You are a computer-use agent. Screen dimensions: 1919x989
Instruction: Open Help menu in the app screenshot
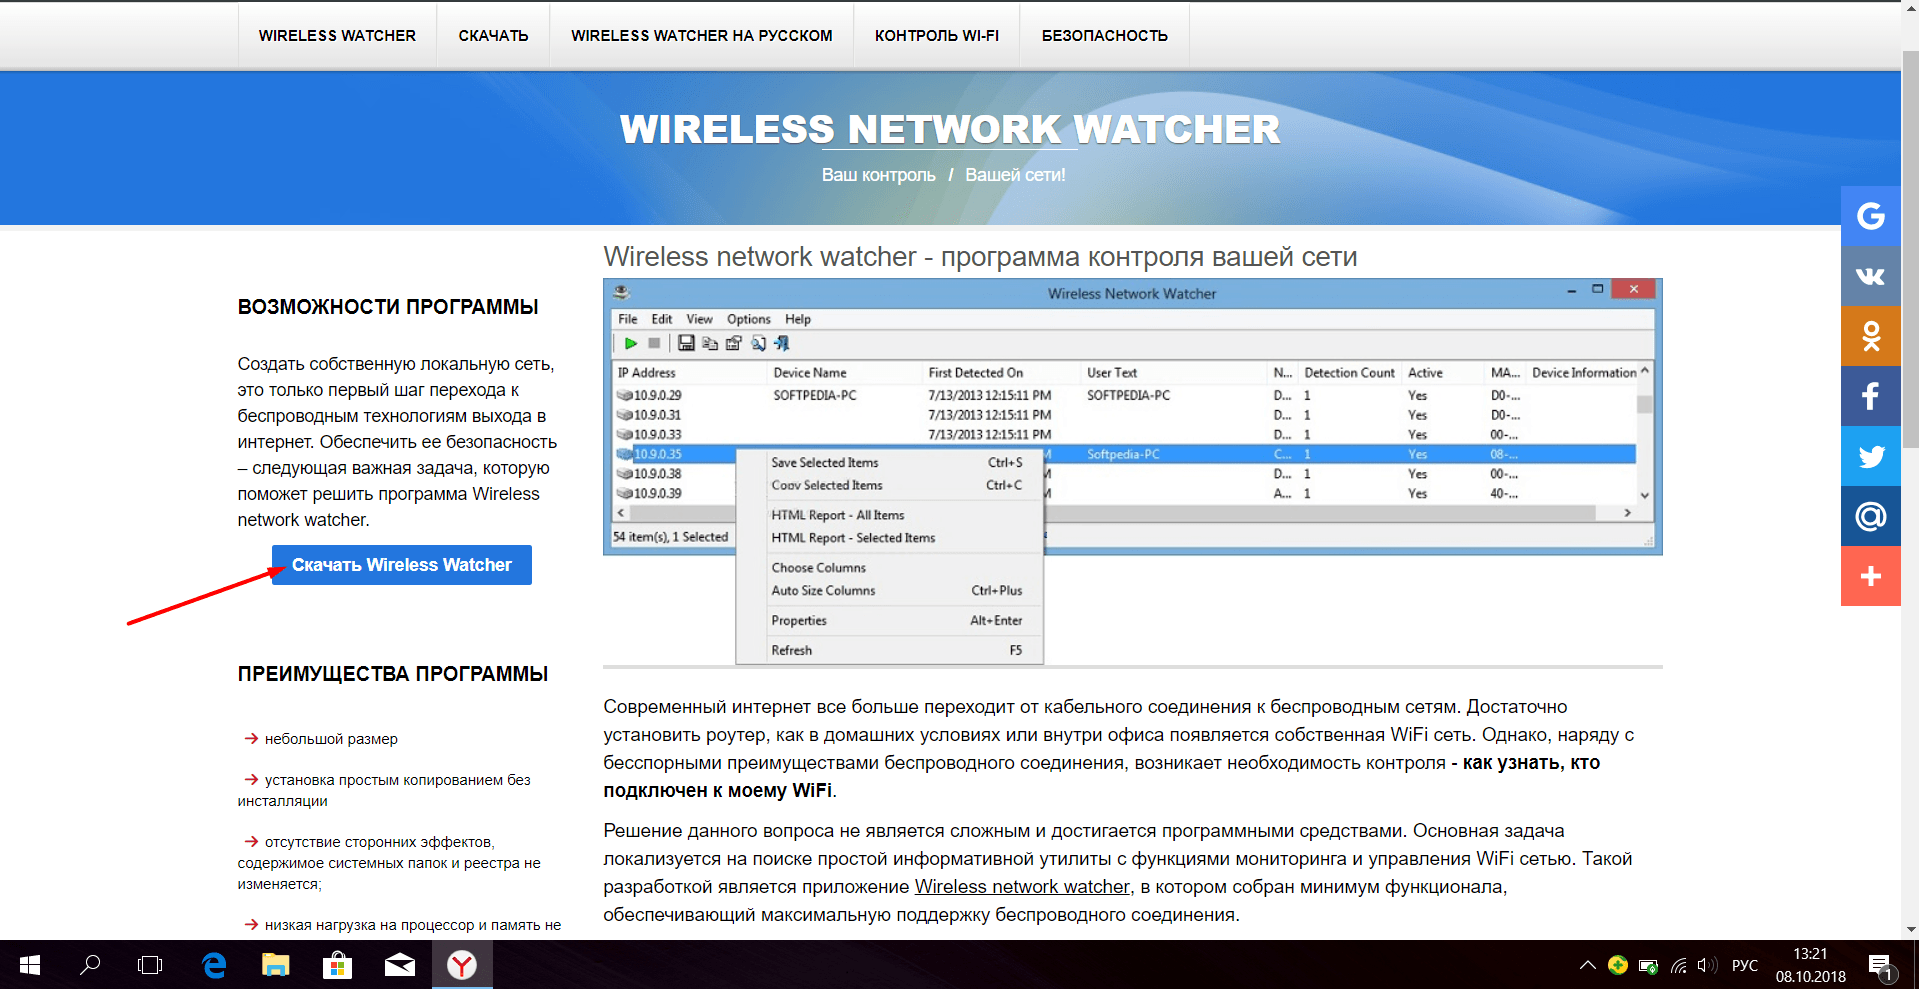click(798, 319)
